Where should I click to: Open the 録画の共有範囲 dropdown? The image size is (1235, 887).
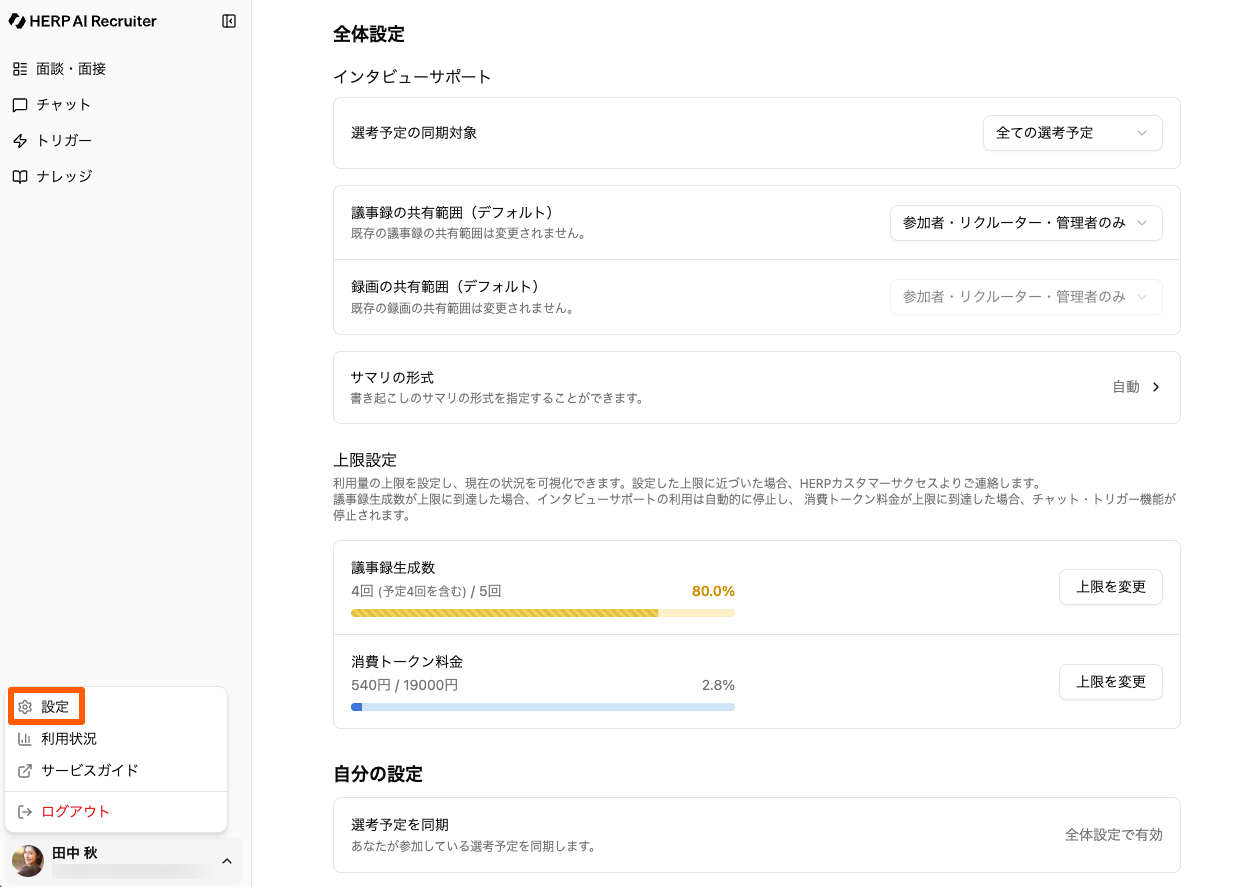coord(1026,297)
